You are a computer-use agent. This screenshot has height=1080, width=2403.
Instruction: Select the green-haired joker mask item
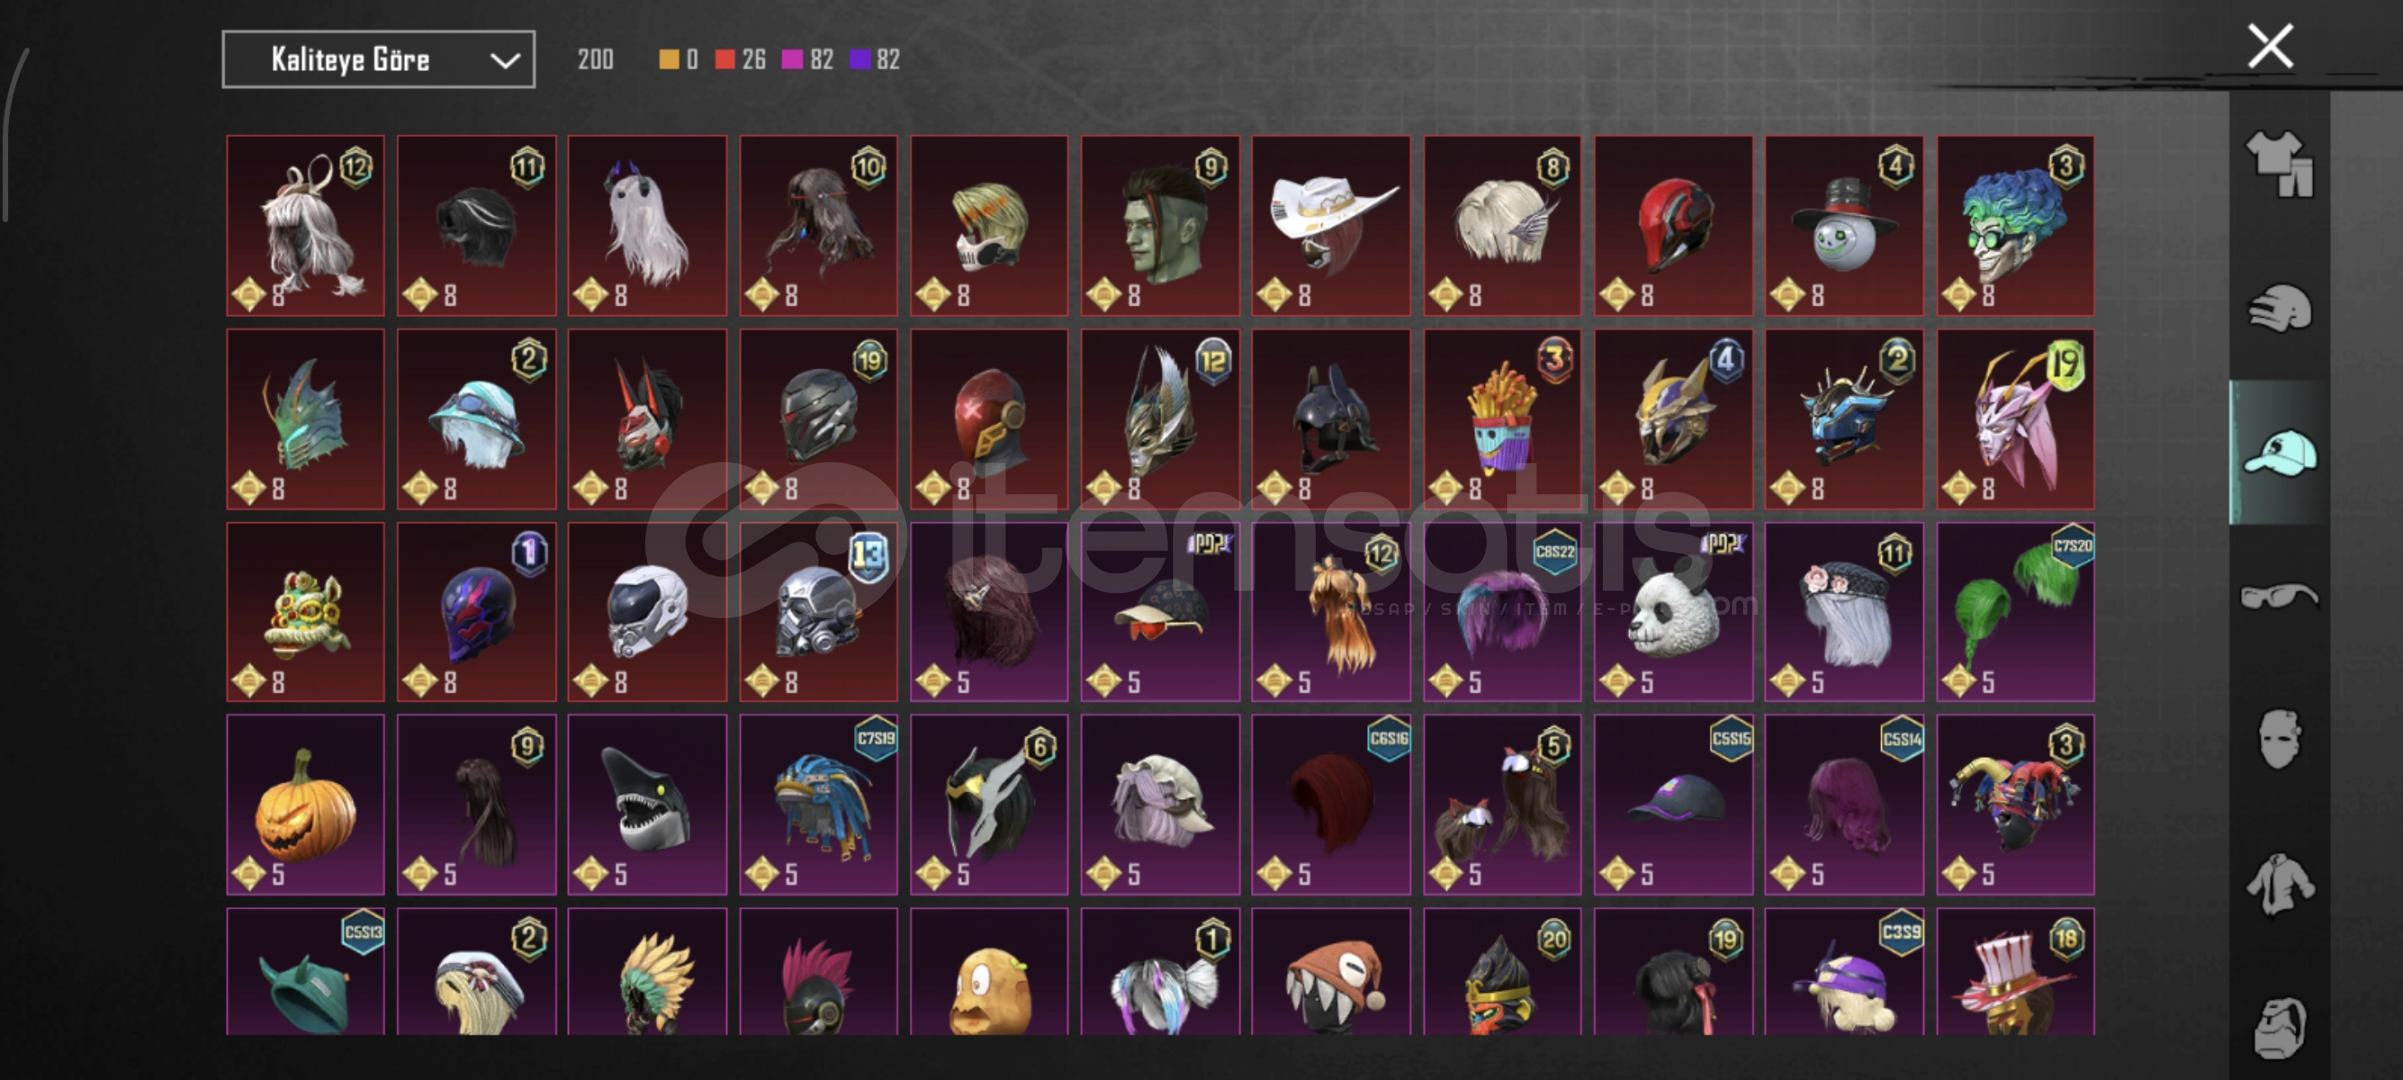(2015, 226)
